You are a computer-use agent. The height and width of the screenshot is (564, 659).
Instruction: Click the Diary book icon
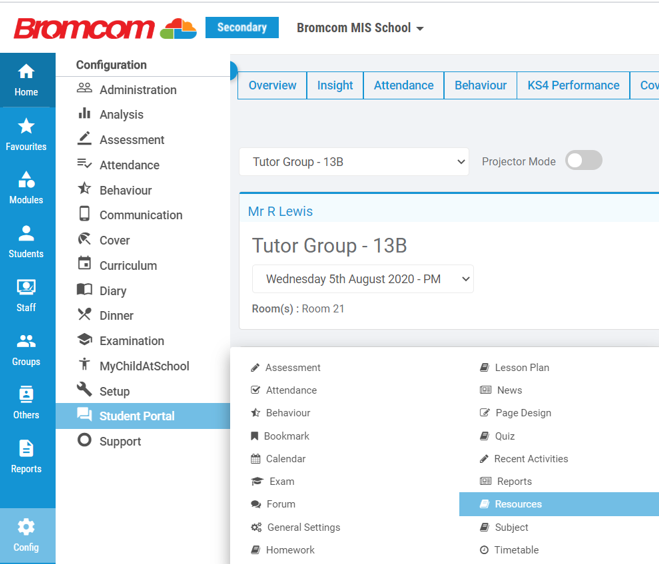click(84, 289)
